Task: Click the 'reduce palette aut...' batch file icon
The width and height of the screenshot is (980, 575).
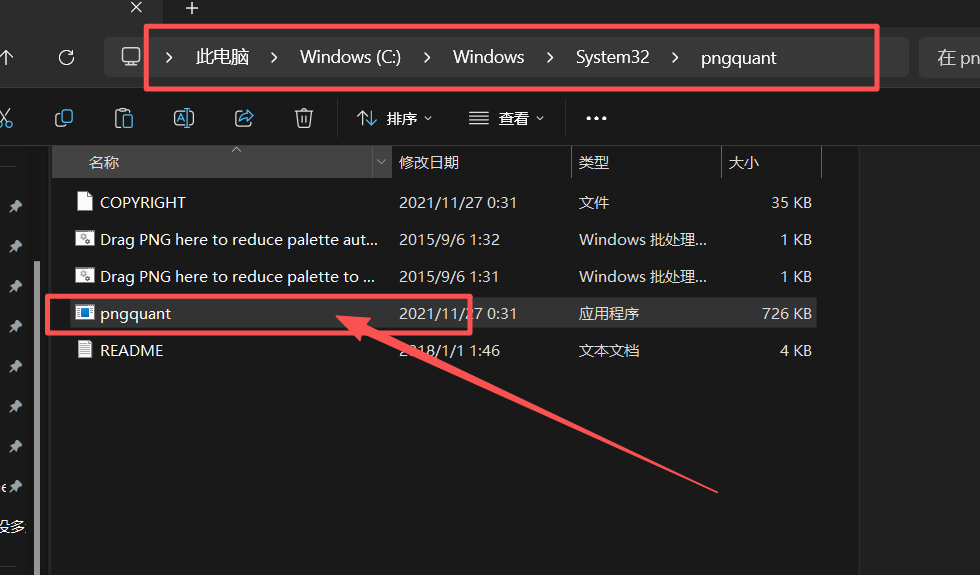Action: coord(84,239)
